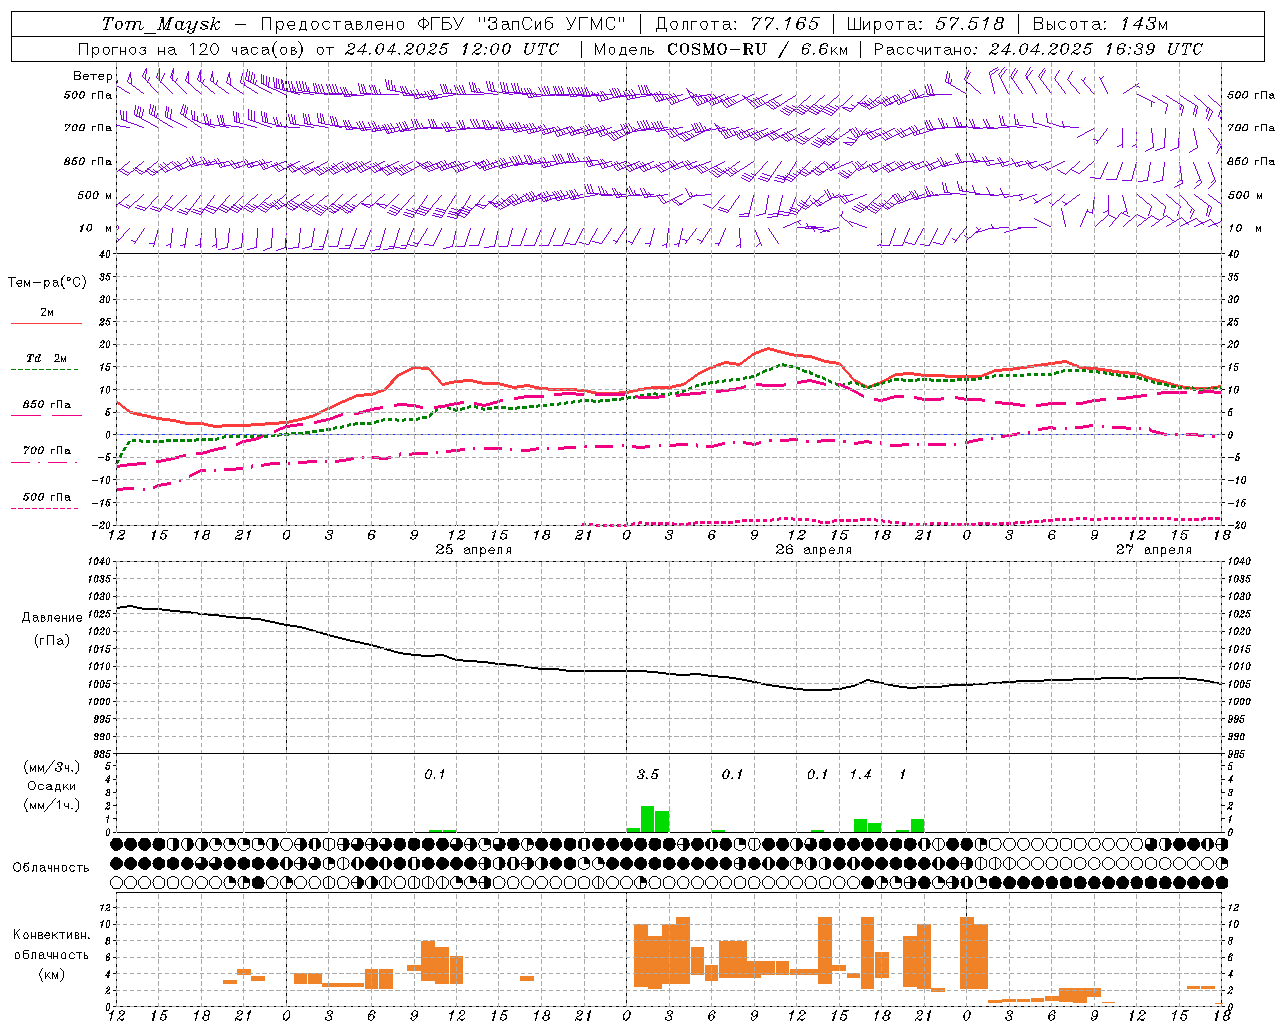Image resolution: width=1280 pixels, height=1024 pixels.
Task: Click the 'Давление' pressure panel label
Action: [52, 618]
